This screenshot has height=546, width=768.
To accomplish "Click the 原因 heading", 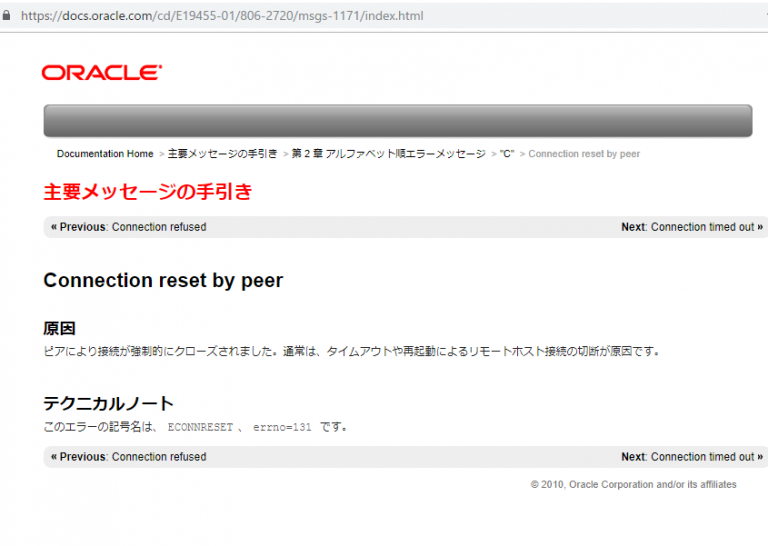I will (59, 328).
